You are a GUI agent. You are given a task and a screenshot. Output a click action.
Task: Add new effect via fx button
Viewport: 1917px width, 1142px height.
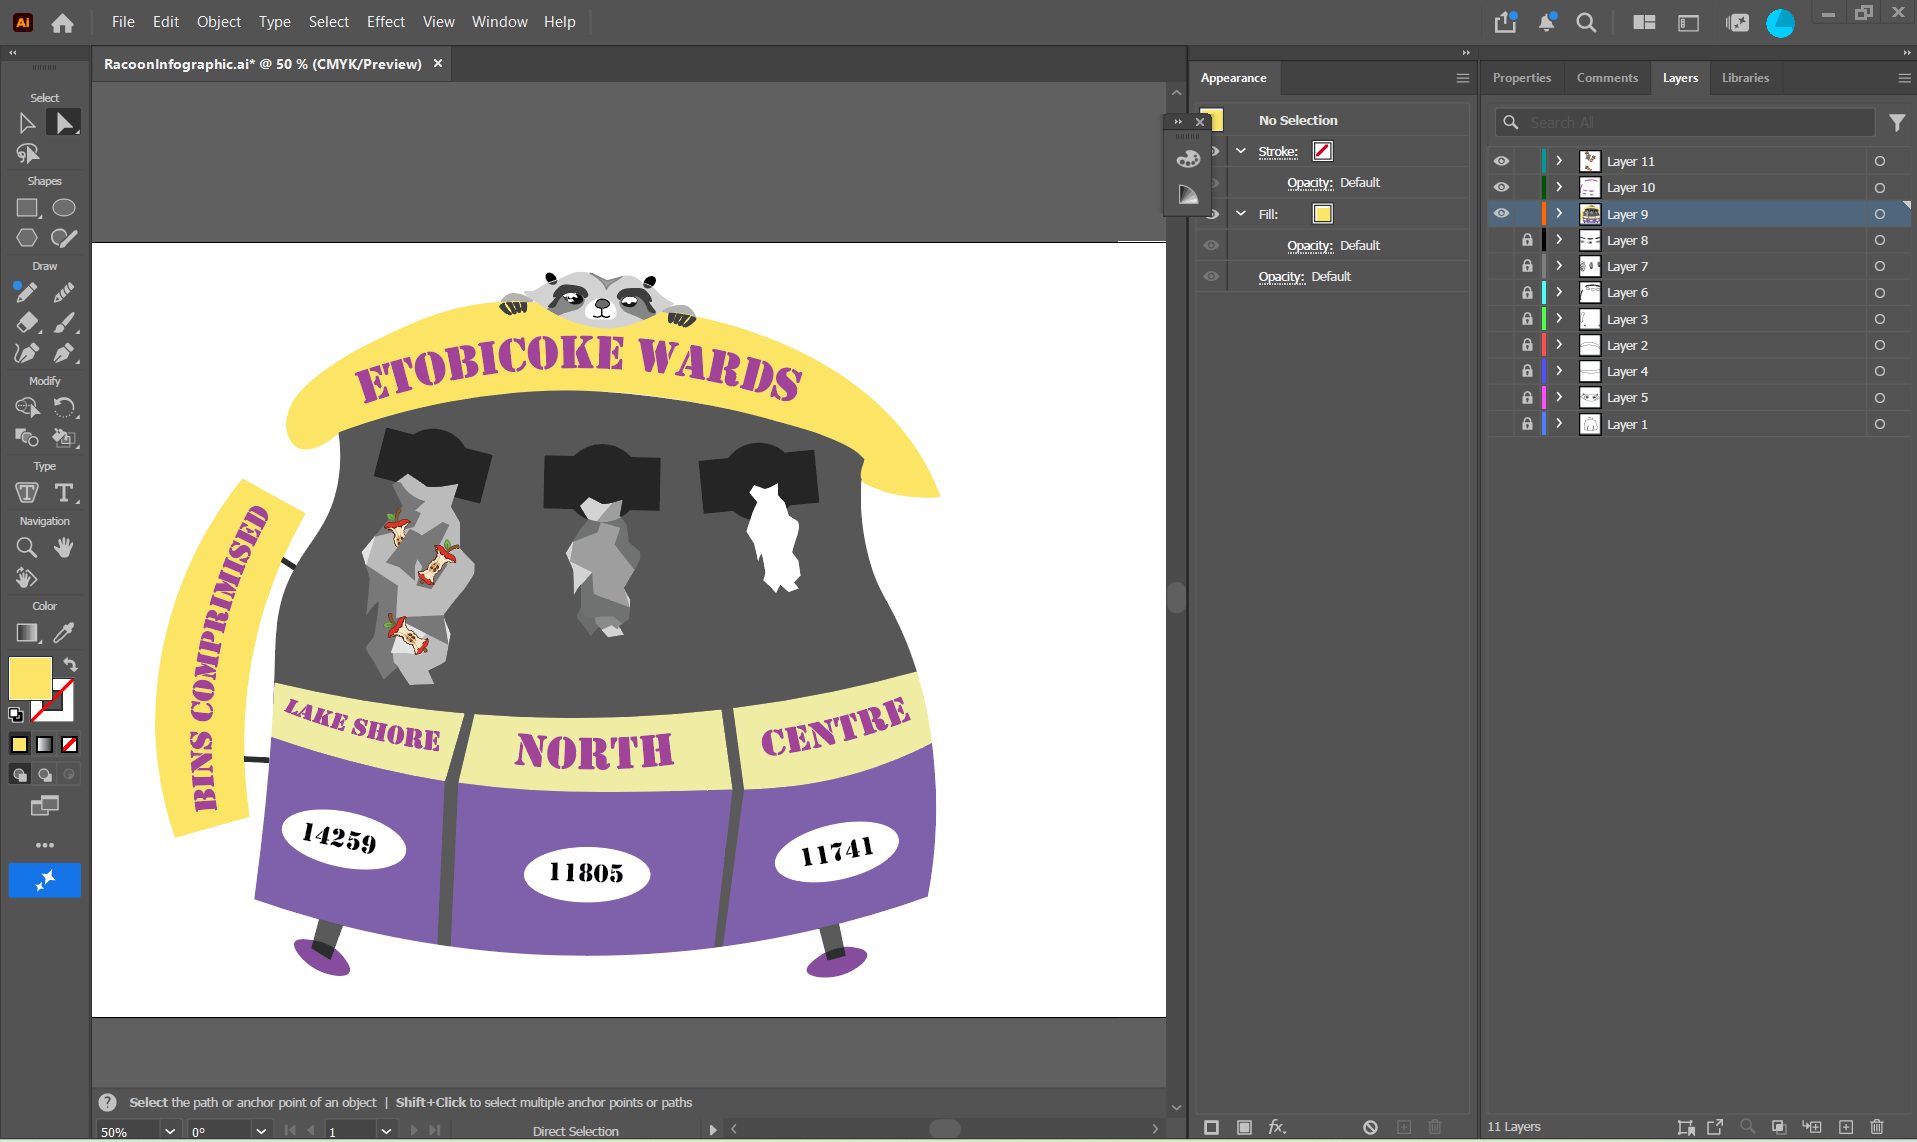click(x=1277, y=1127)
